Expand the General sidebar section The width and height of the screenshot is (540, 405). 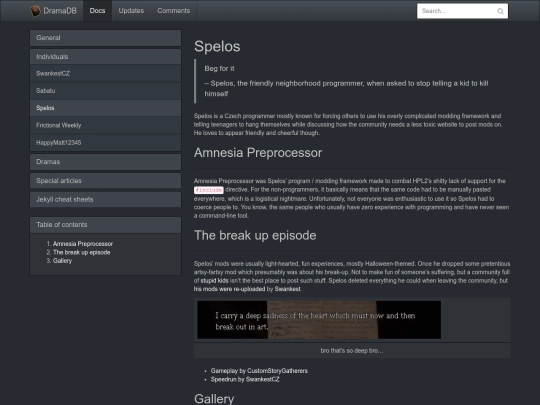105,38
